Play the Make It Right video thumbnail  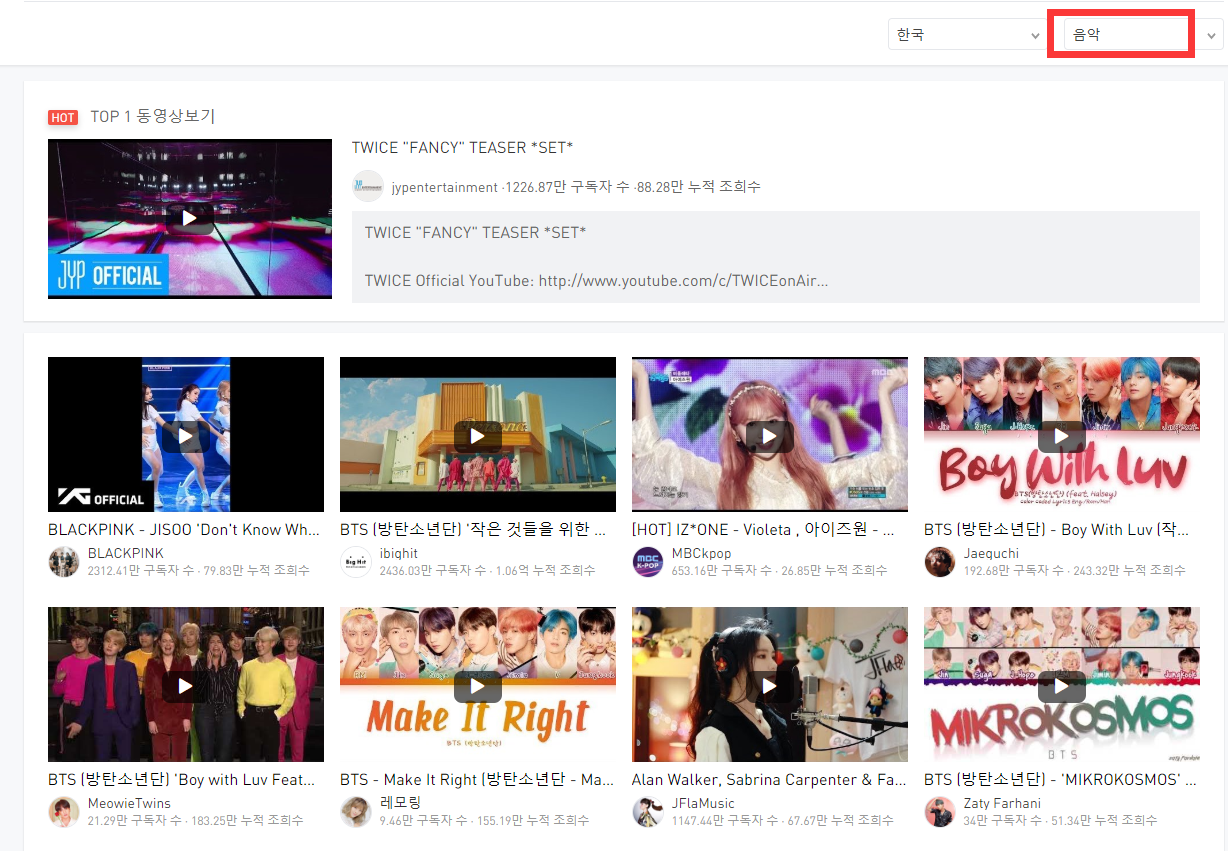click(x=478, y=685)
